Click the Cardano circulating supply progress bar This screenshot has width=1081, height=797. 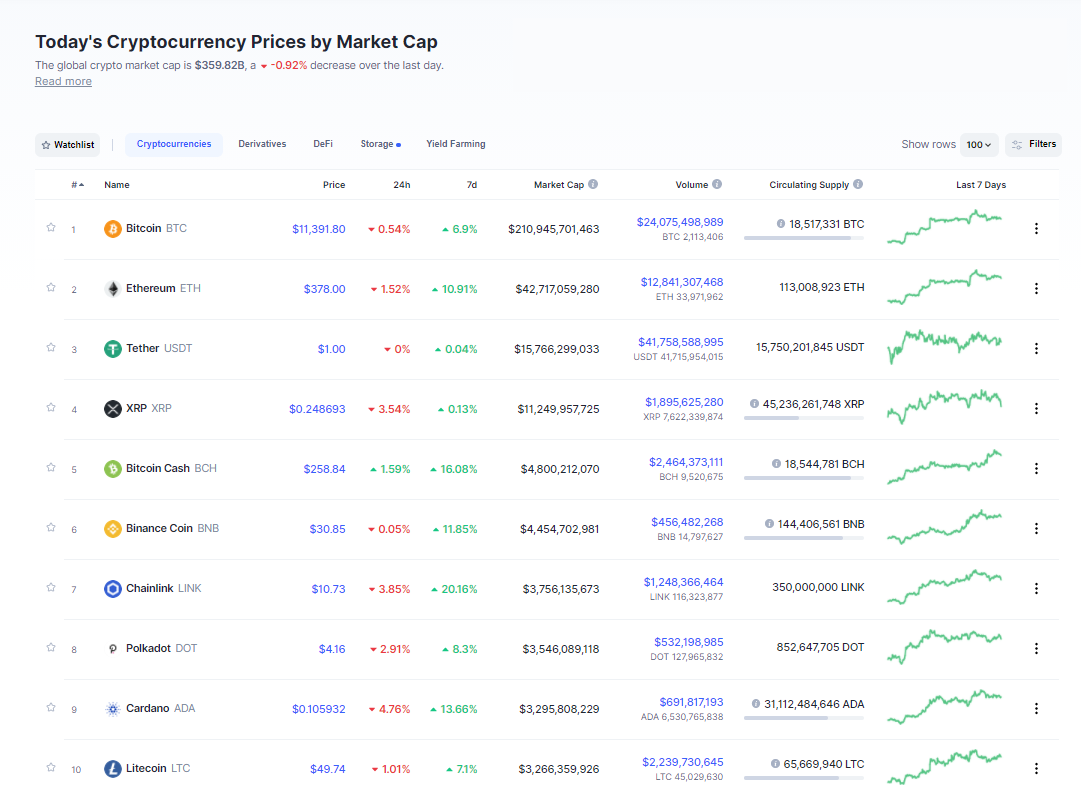tap(804, 718)
